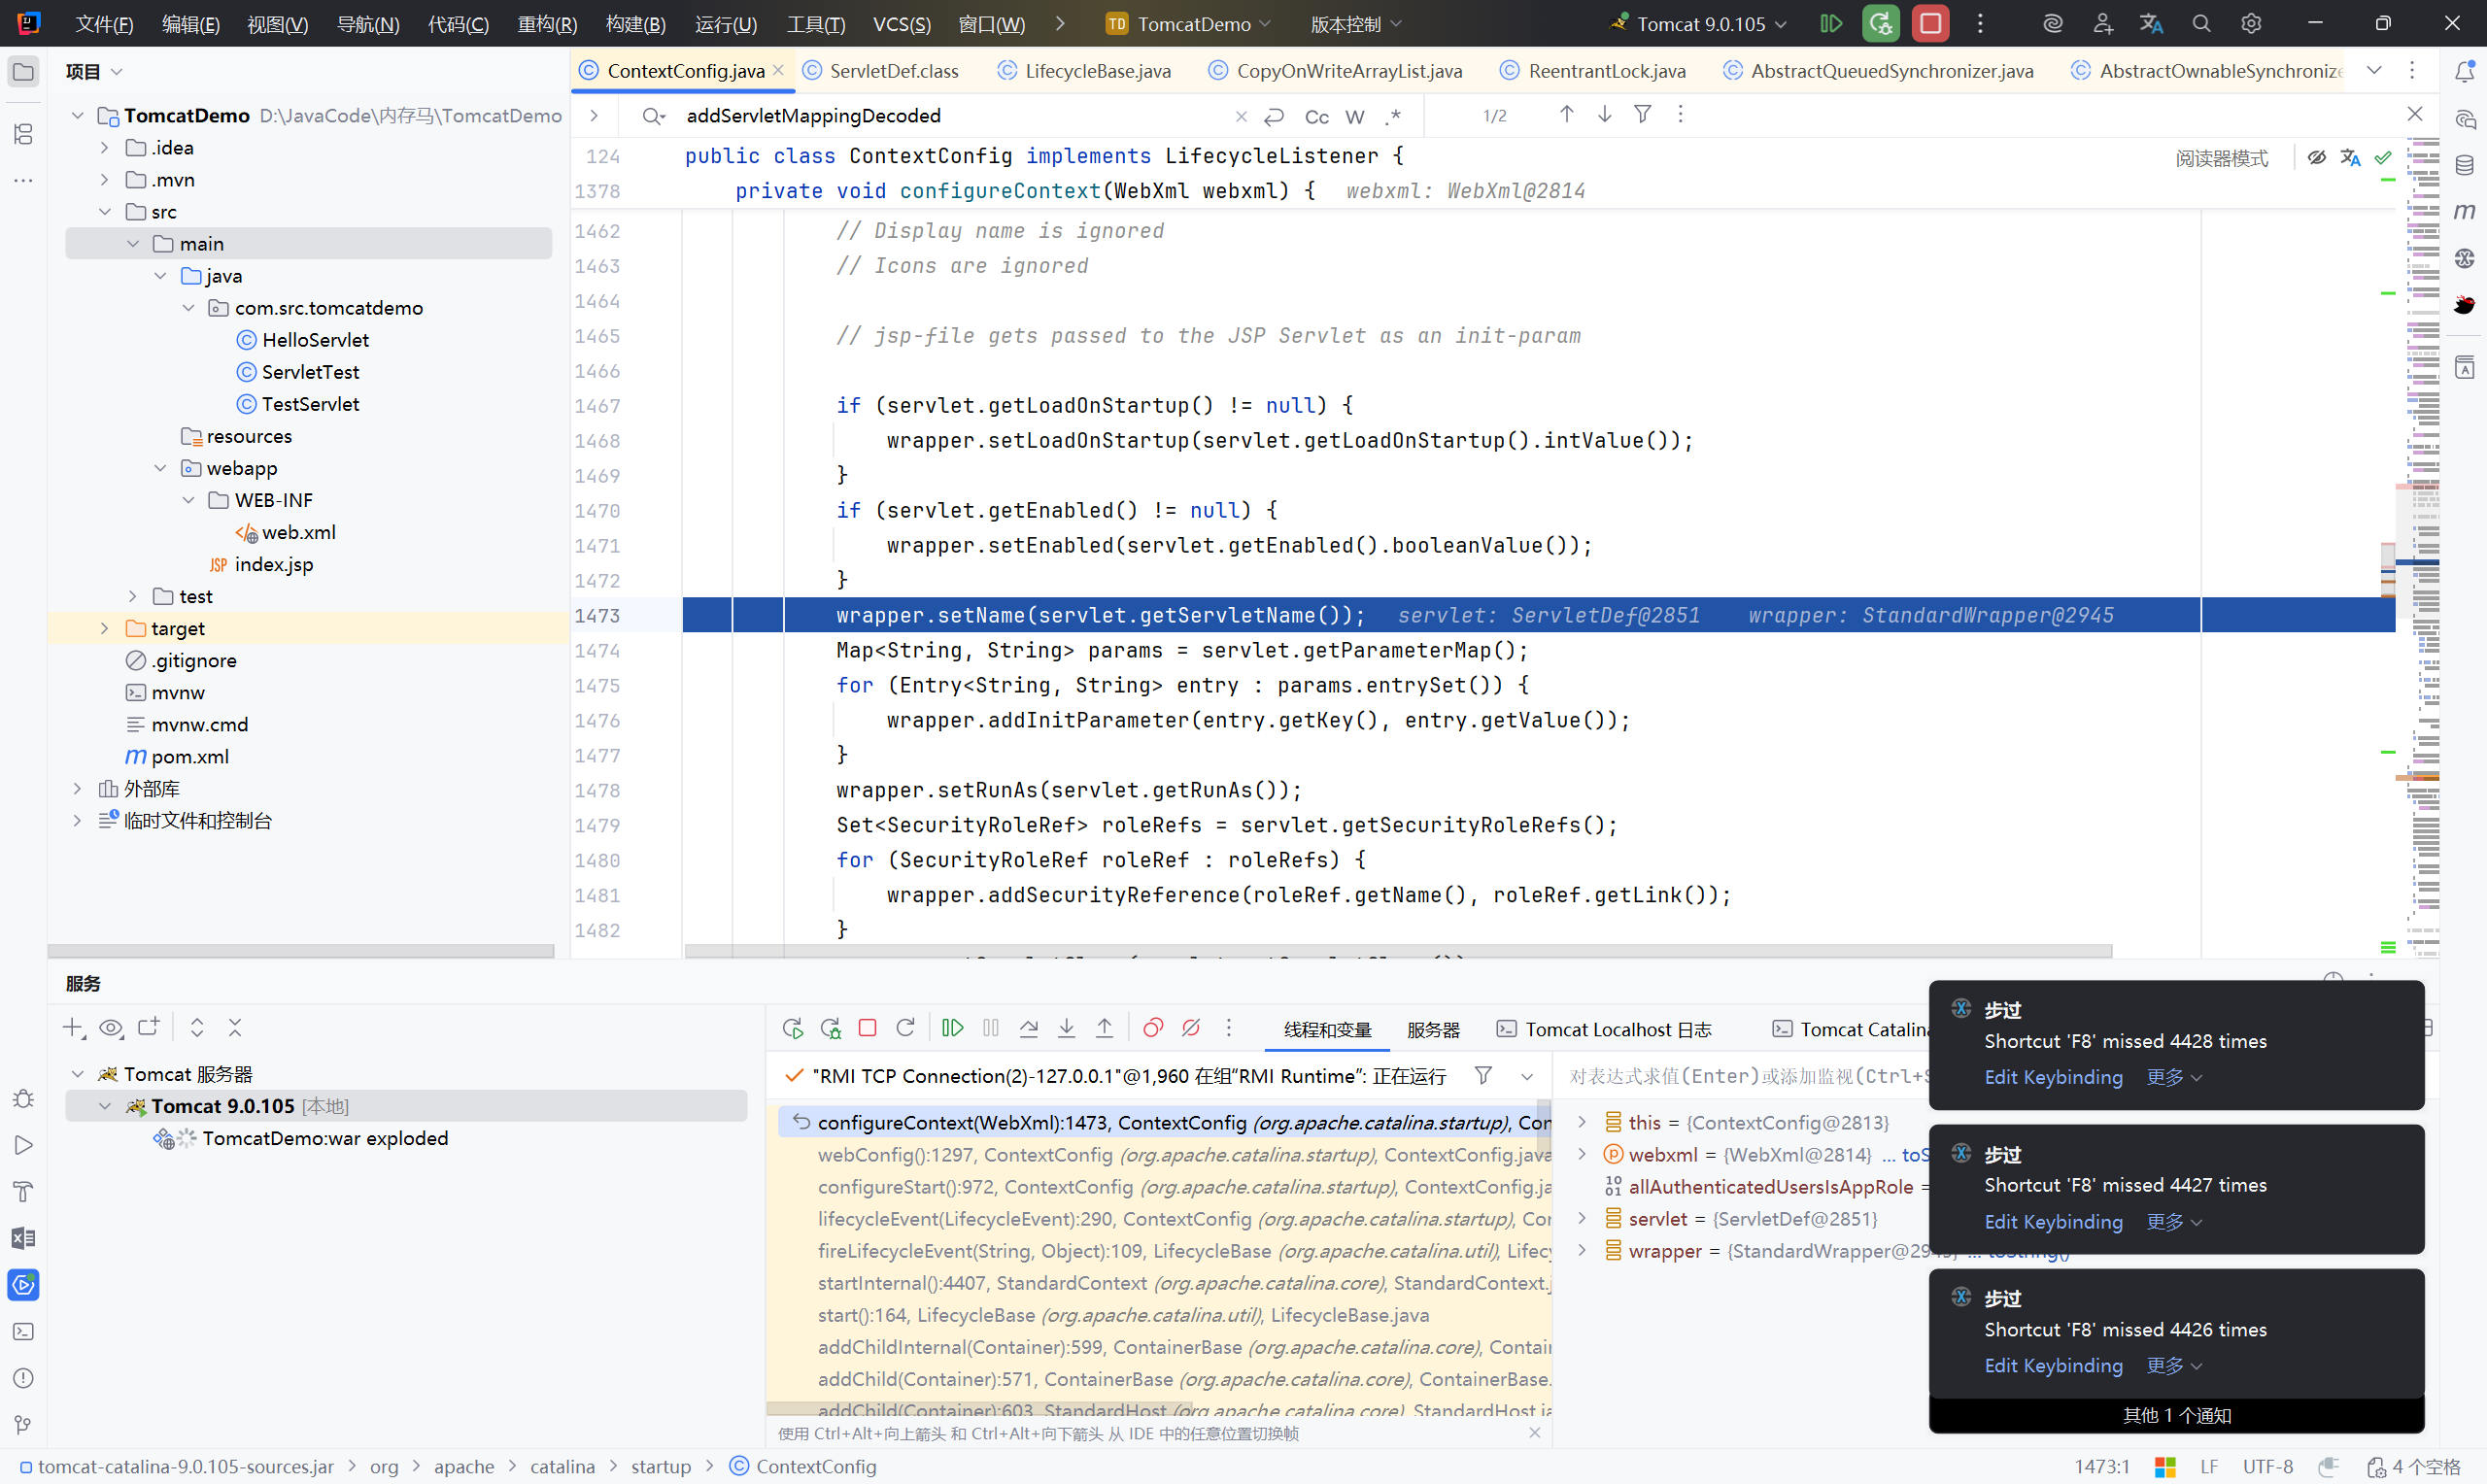Image resolution: width=2487 pixels, height=1484 pixels.
Task: Click Edit Keybinding in top notification
Action: click(2052, 1077)
